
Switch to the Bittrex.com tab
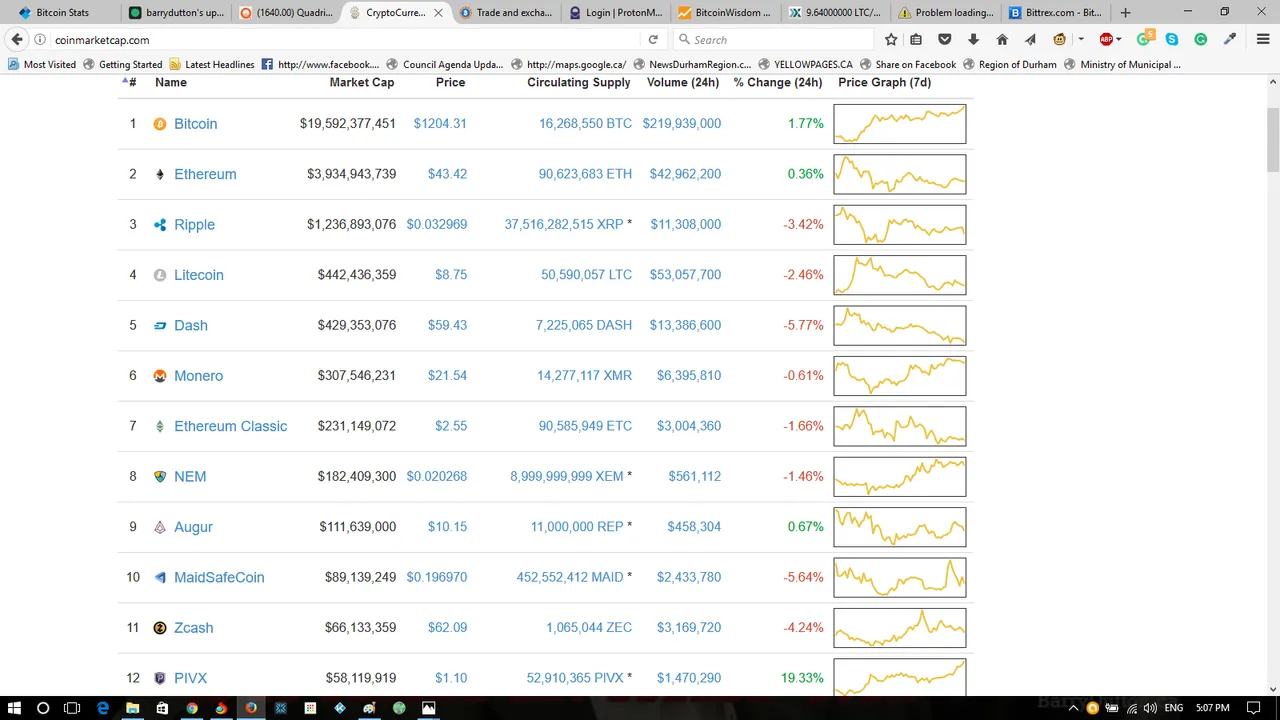tap(1056, 13)
